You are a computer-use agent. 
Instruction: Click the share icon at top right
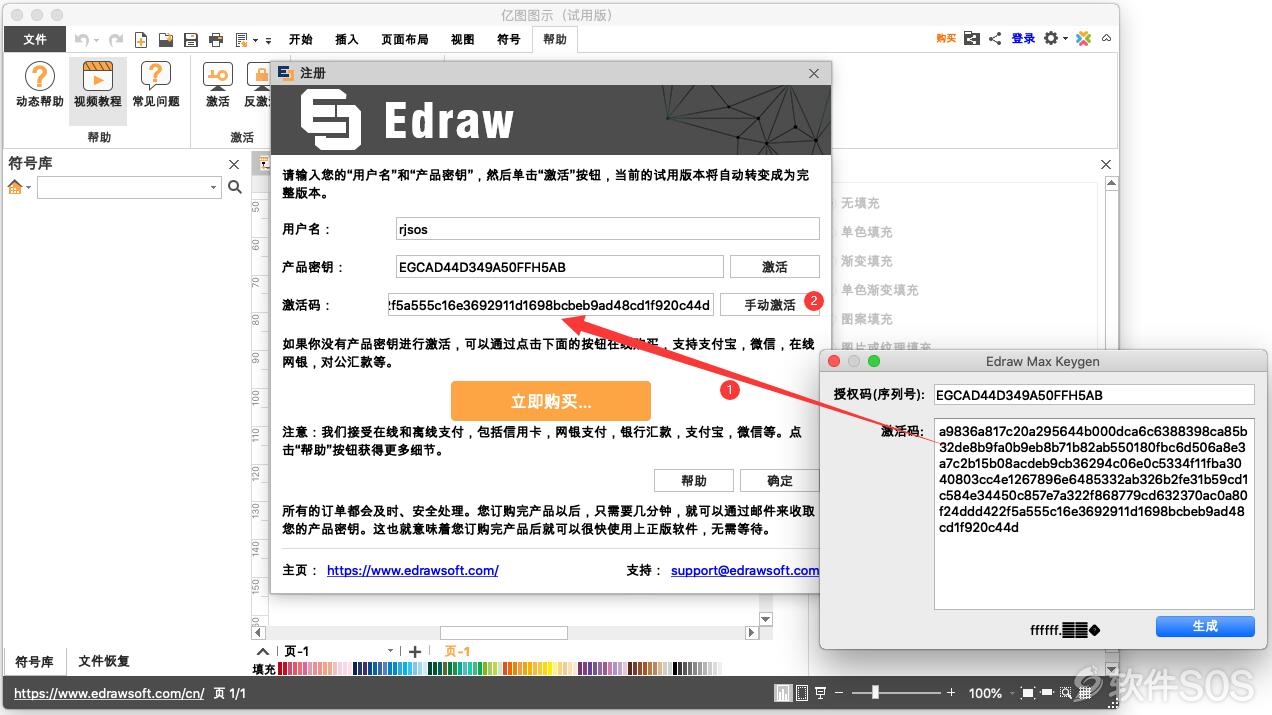click(x=995, y=38)
